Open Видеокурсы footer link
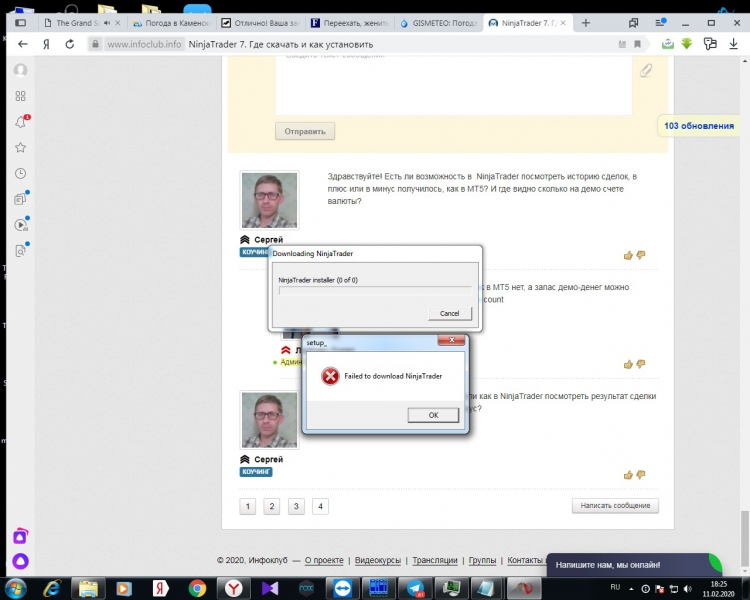Screen dimensions: 750x600 pos(377,560)
